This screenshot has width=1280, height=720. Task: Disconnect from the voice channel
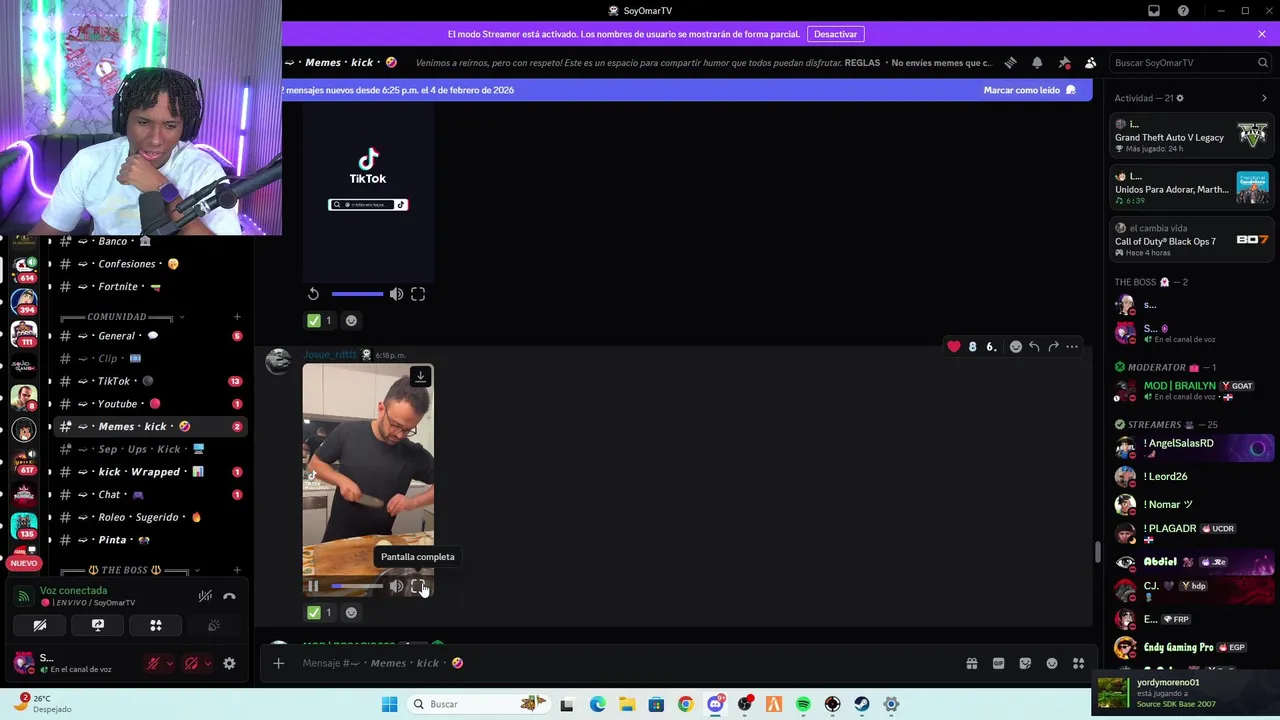[x=229, y=596]
